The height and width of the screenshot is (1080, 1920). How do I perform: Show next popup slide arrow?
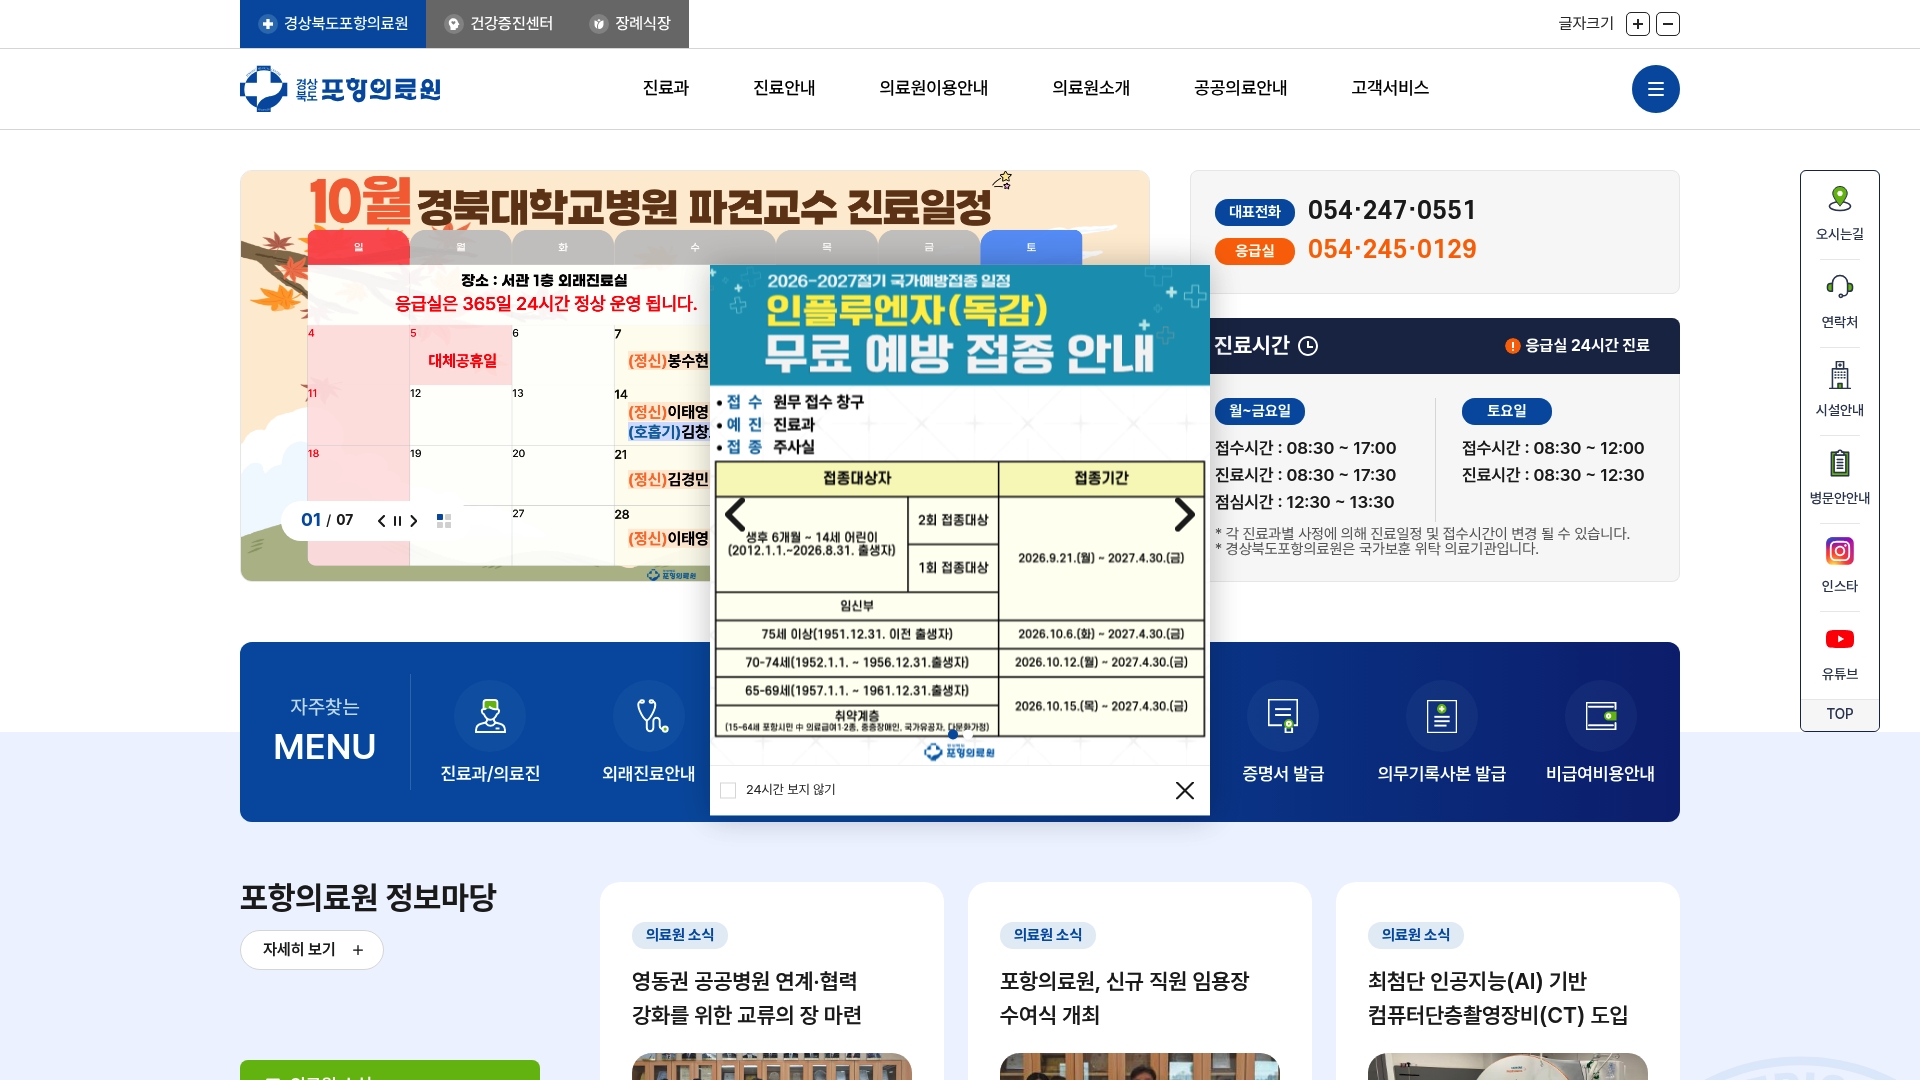(1185, 515)
